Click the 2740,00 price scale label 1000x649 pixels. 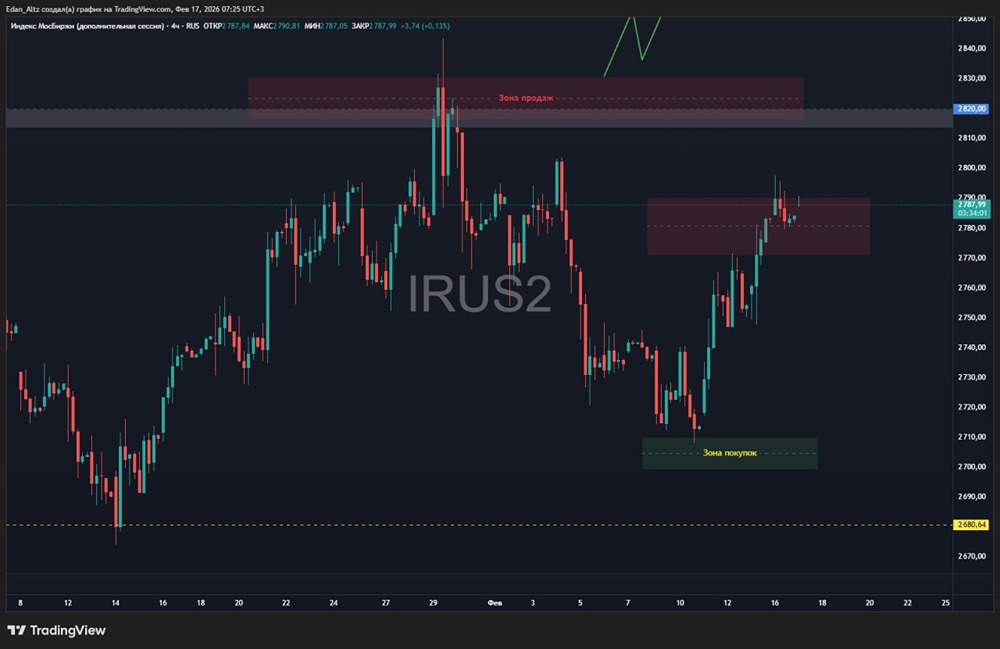[971, 347]
